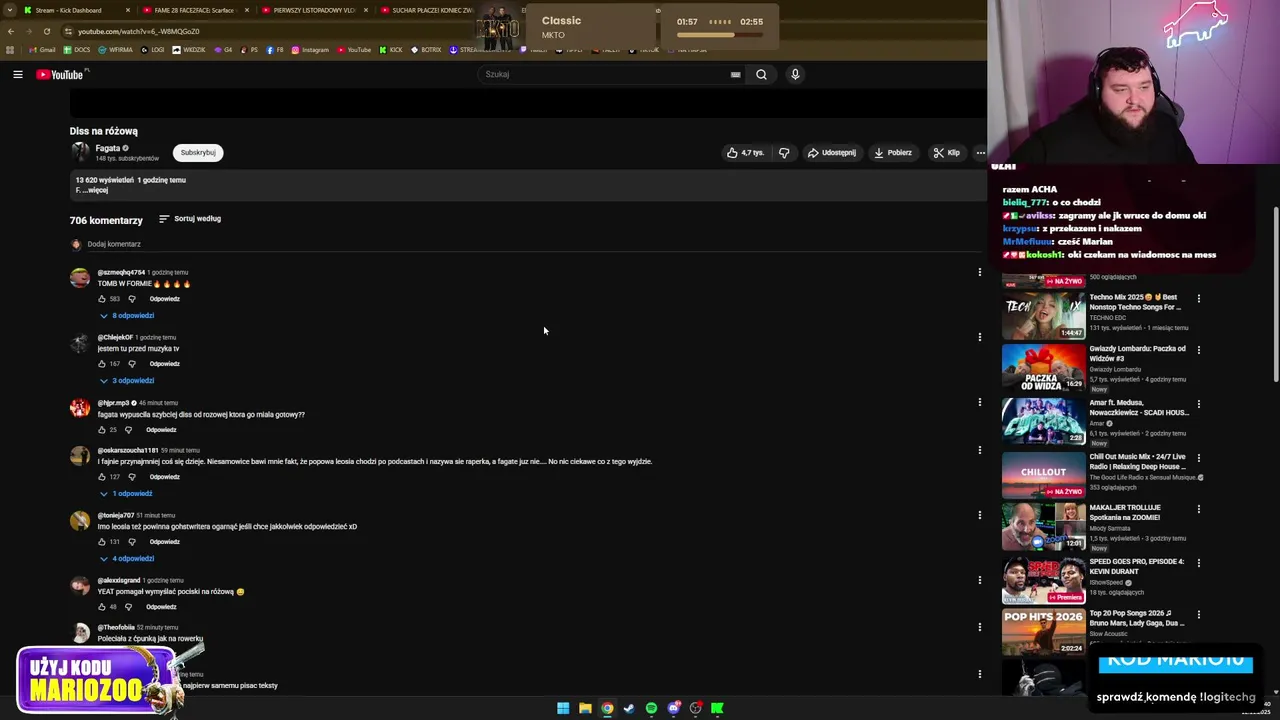Click the youtube.com address bar
Image resolution: width=1280 pixels, height=720 pixels.
click(x=270, y=31)
